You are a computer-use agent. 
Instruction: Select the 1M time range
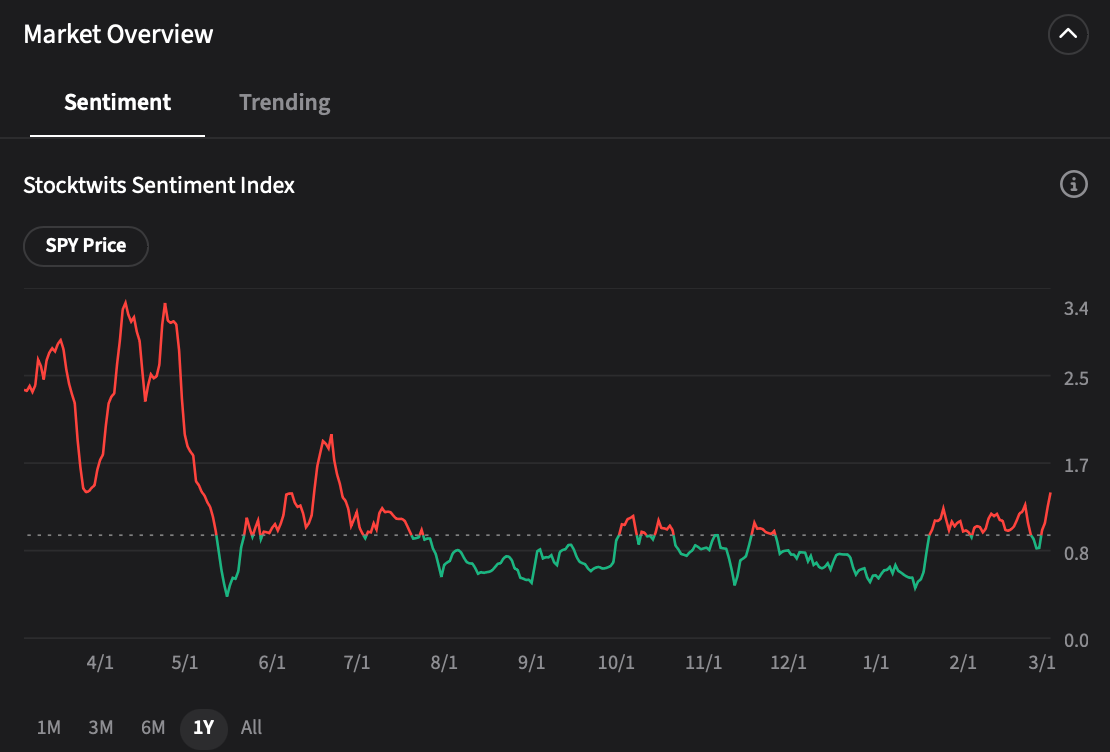pos(49,727)
